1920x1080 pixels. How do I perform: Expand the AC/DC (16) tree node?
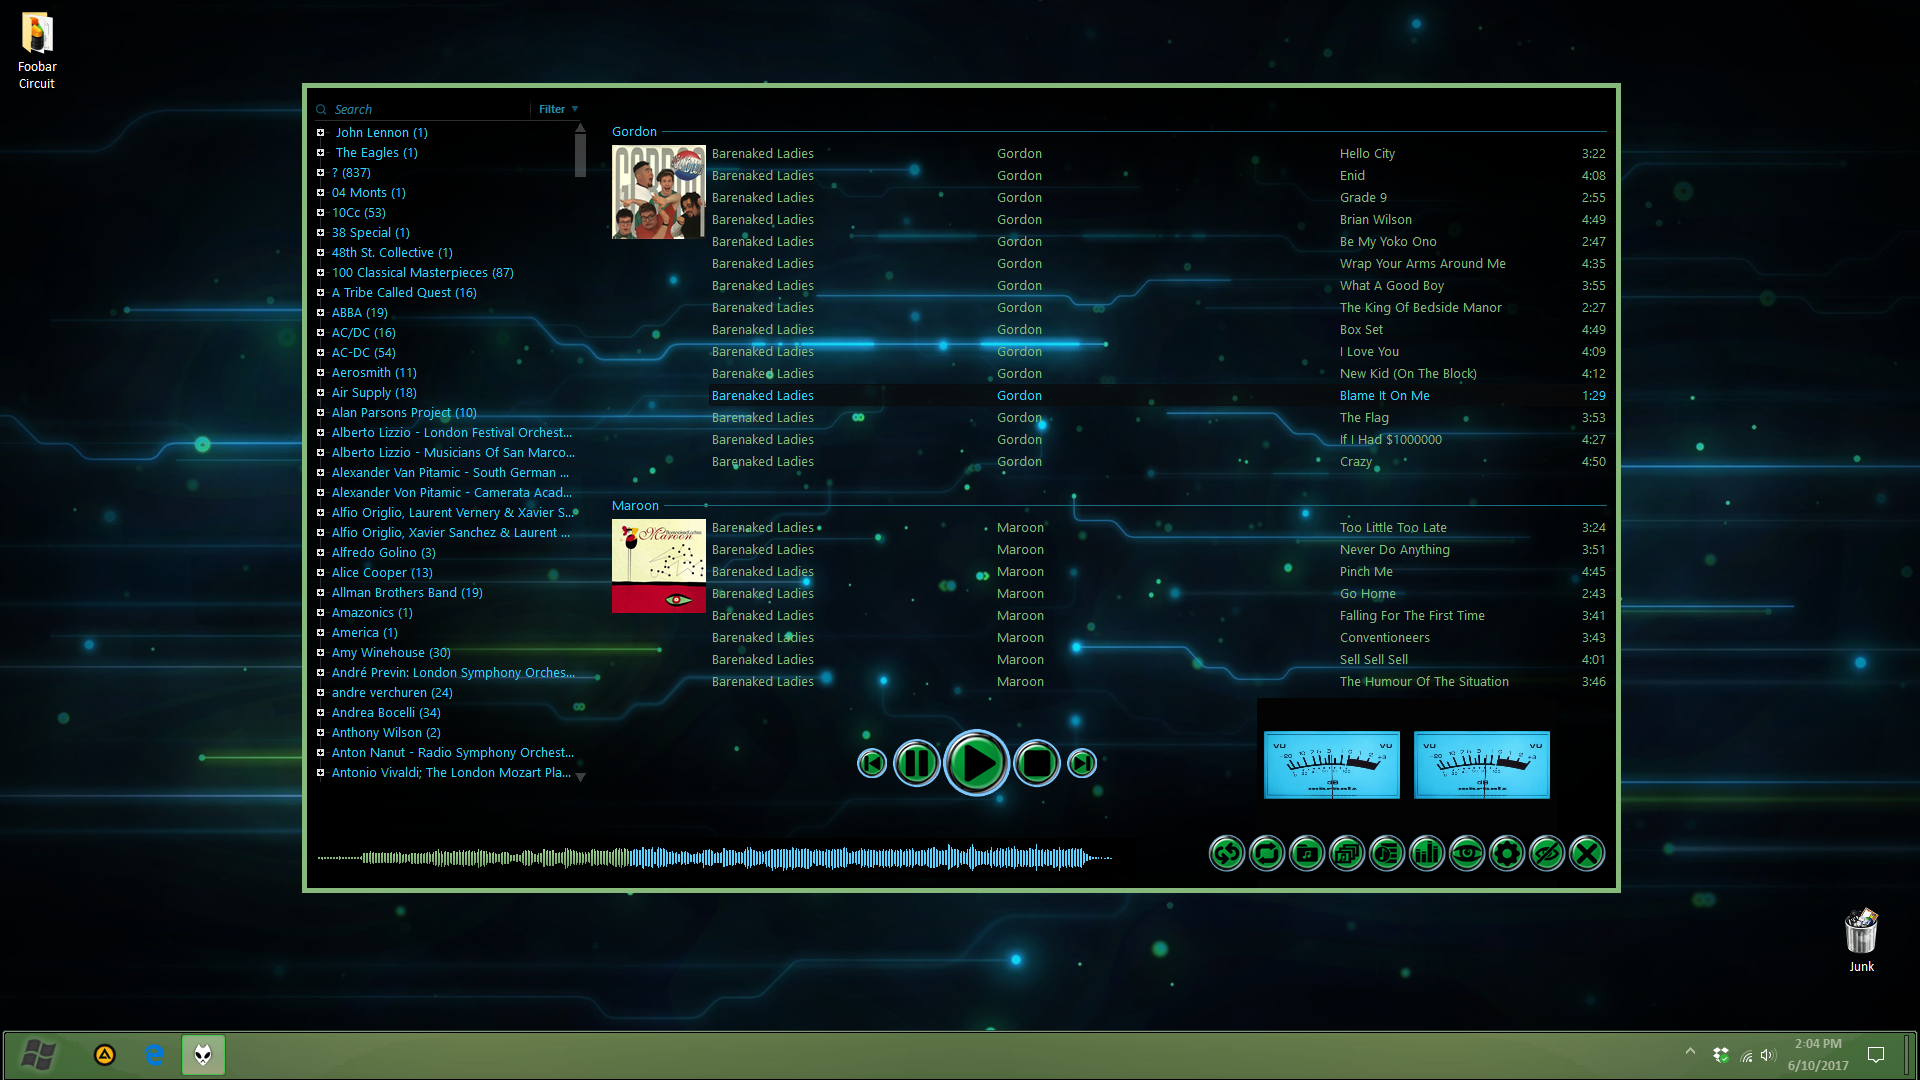(320, 332)
